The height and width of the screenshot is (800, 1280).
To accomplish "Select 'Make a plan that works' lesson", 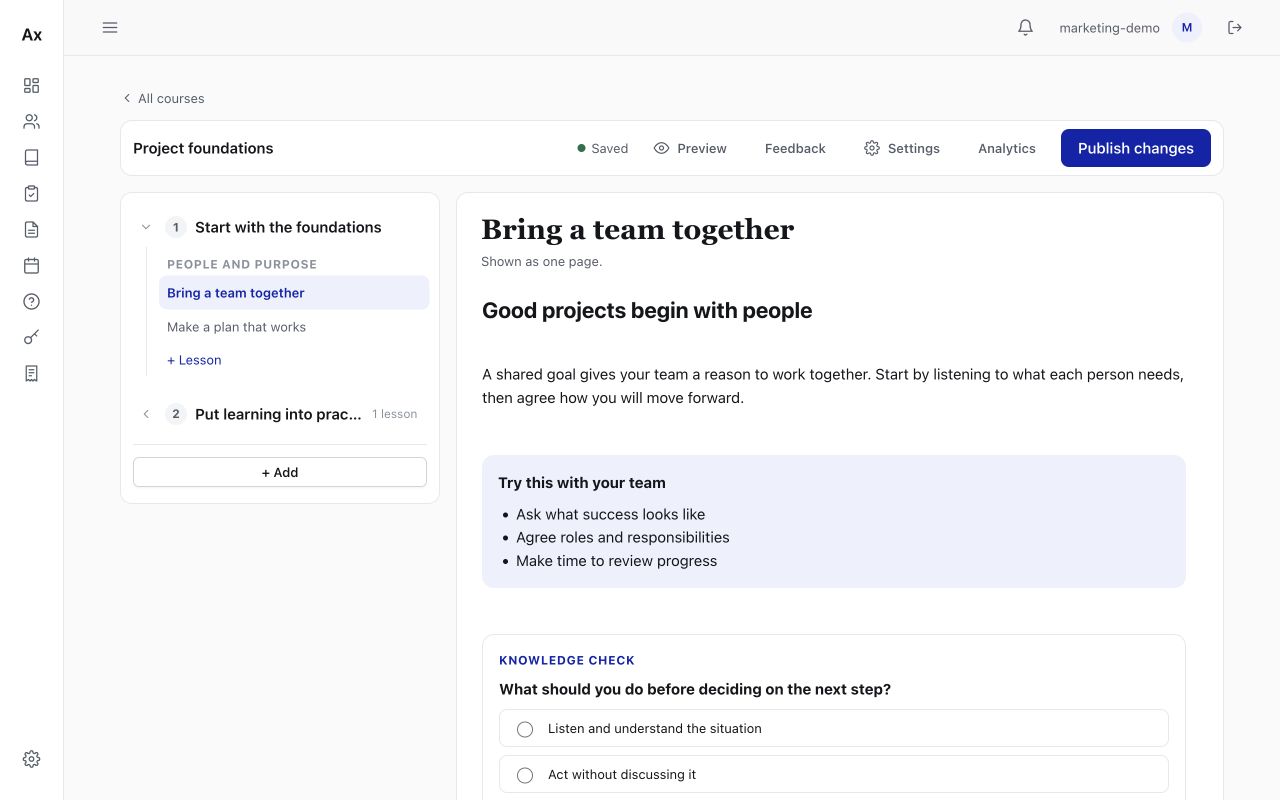I will click(294, 327).
